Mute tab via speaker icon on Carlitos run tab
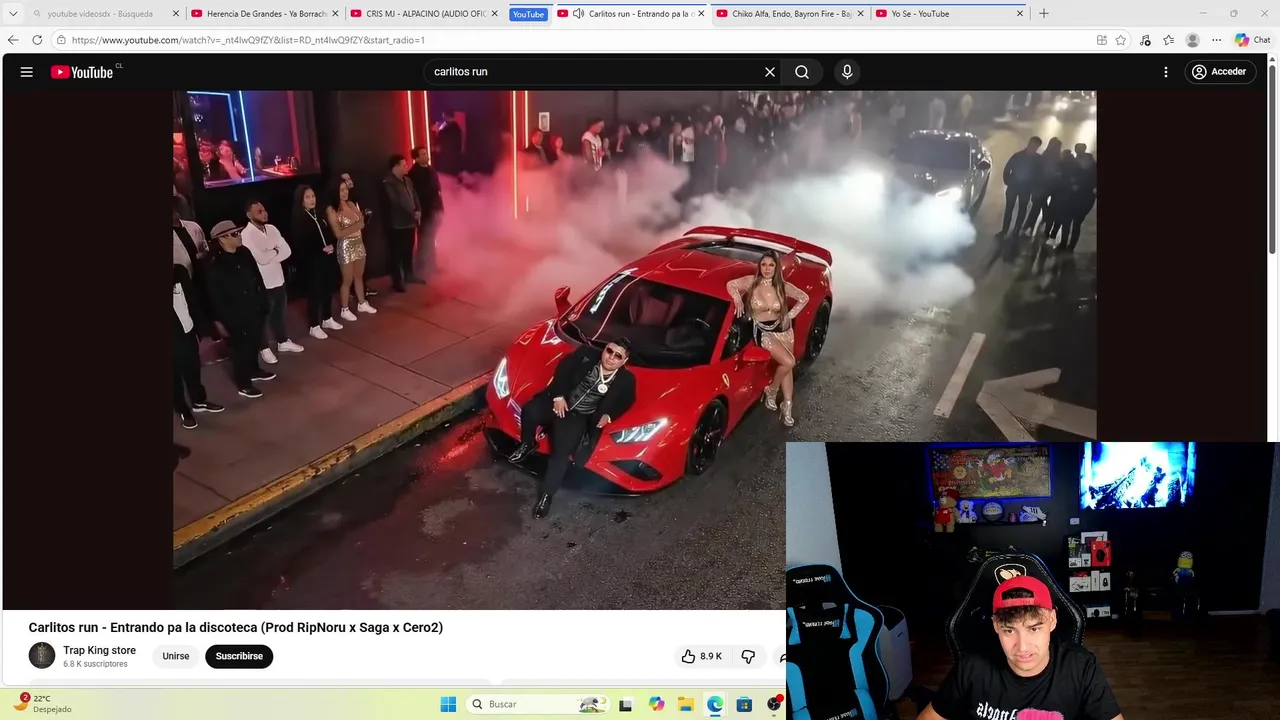1280x720 pixels. pos(578,14)
